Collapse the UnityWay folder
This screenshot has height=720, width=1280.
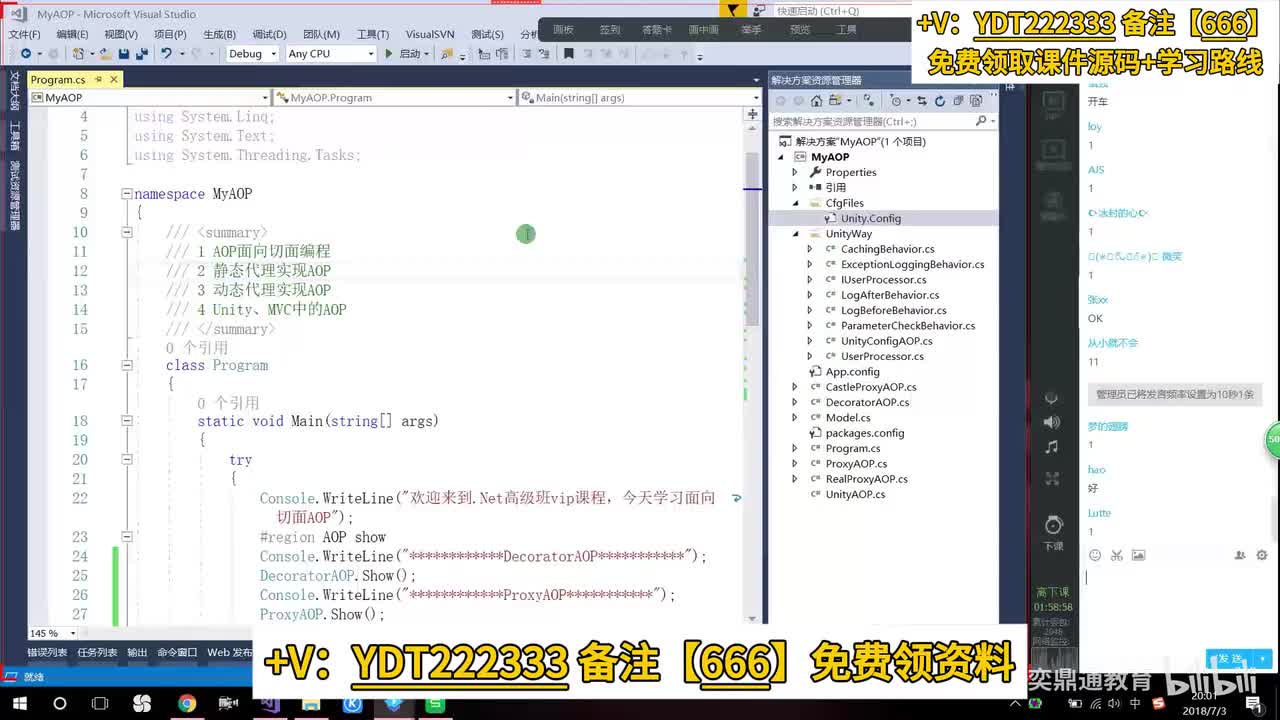pyautogui.click(x=795, y=234)
